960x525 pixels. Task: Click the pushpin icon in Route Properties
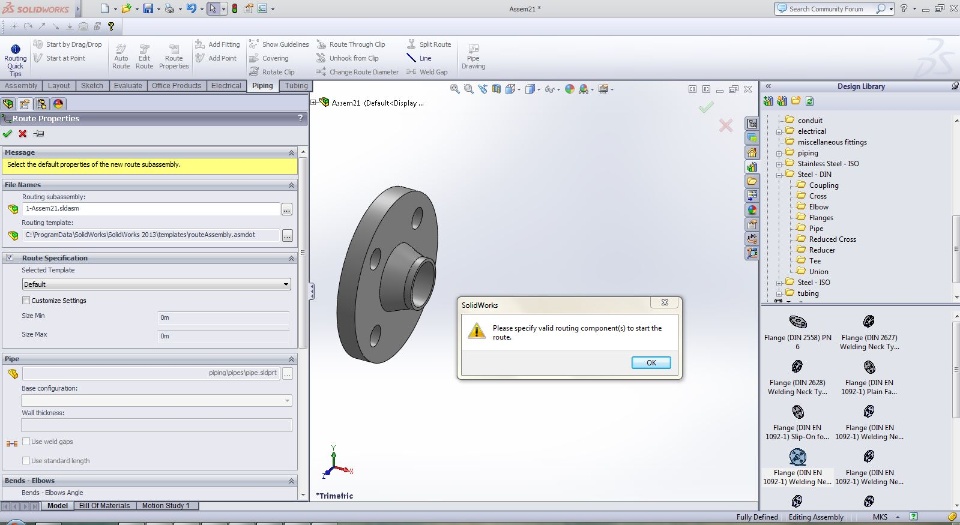tap(39, 133)
